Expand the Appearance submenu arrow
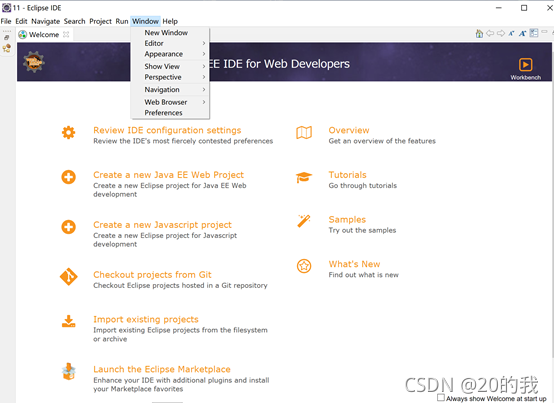554x403 pixels. [204, 54]
